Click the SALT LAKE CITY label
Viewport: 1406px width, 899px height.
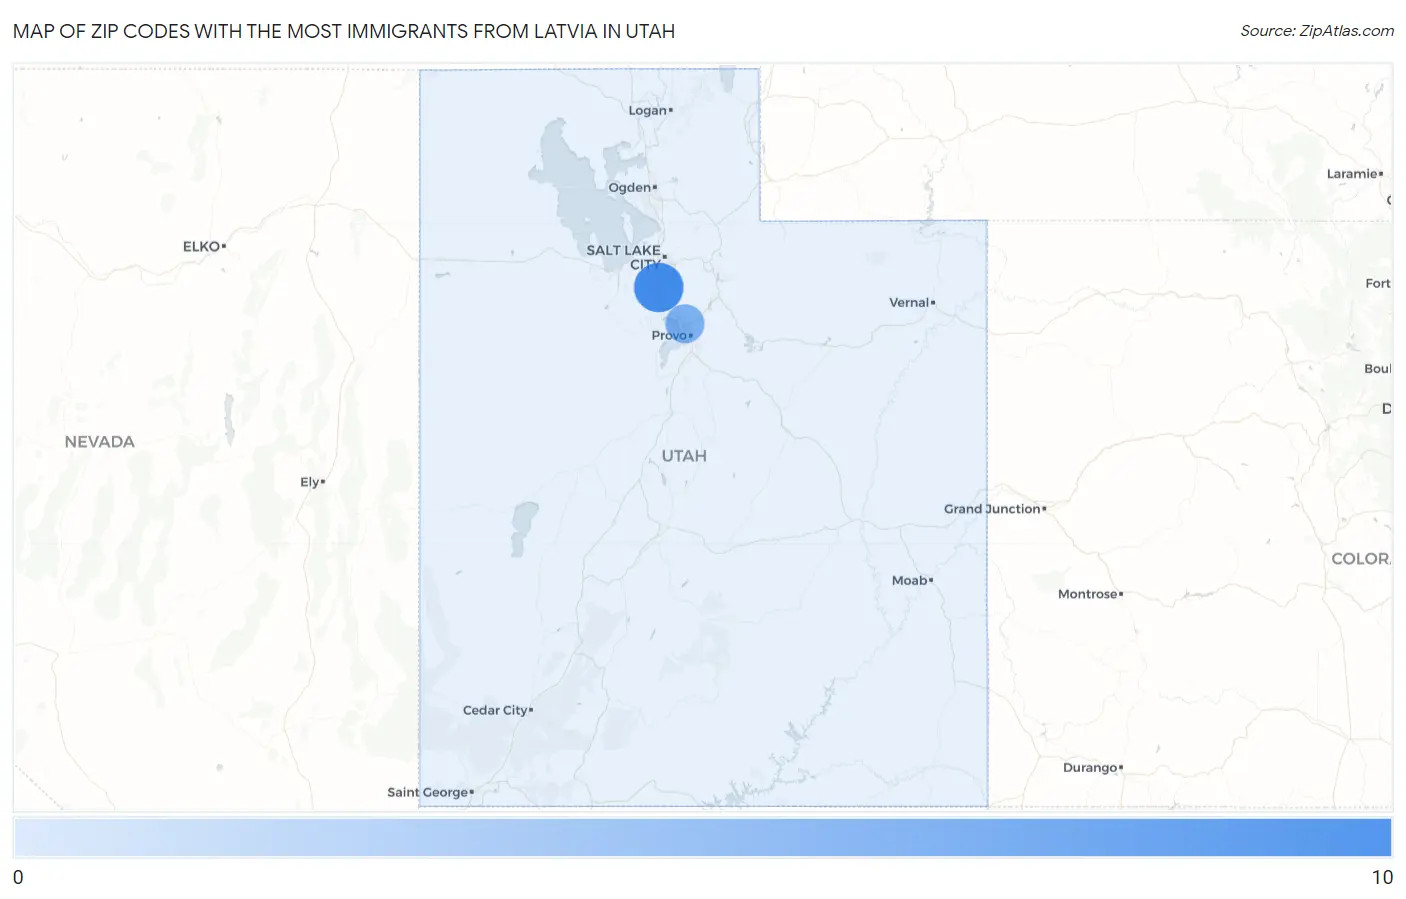[x=625, y=257]
